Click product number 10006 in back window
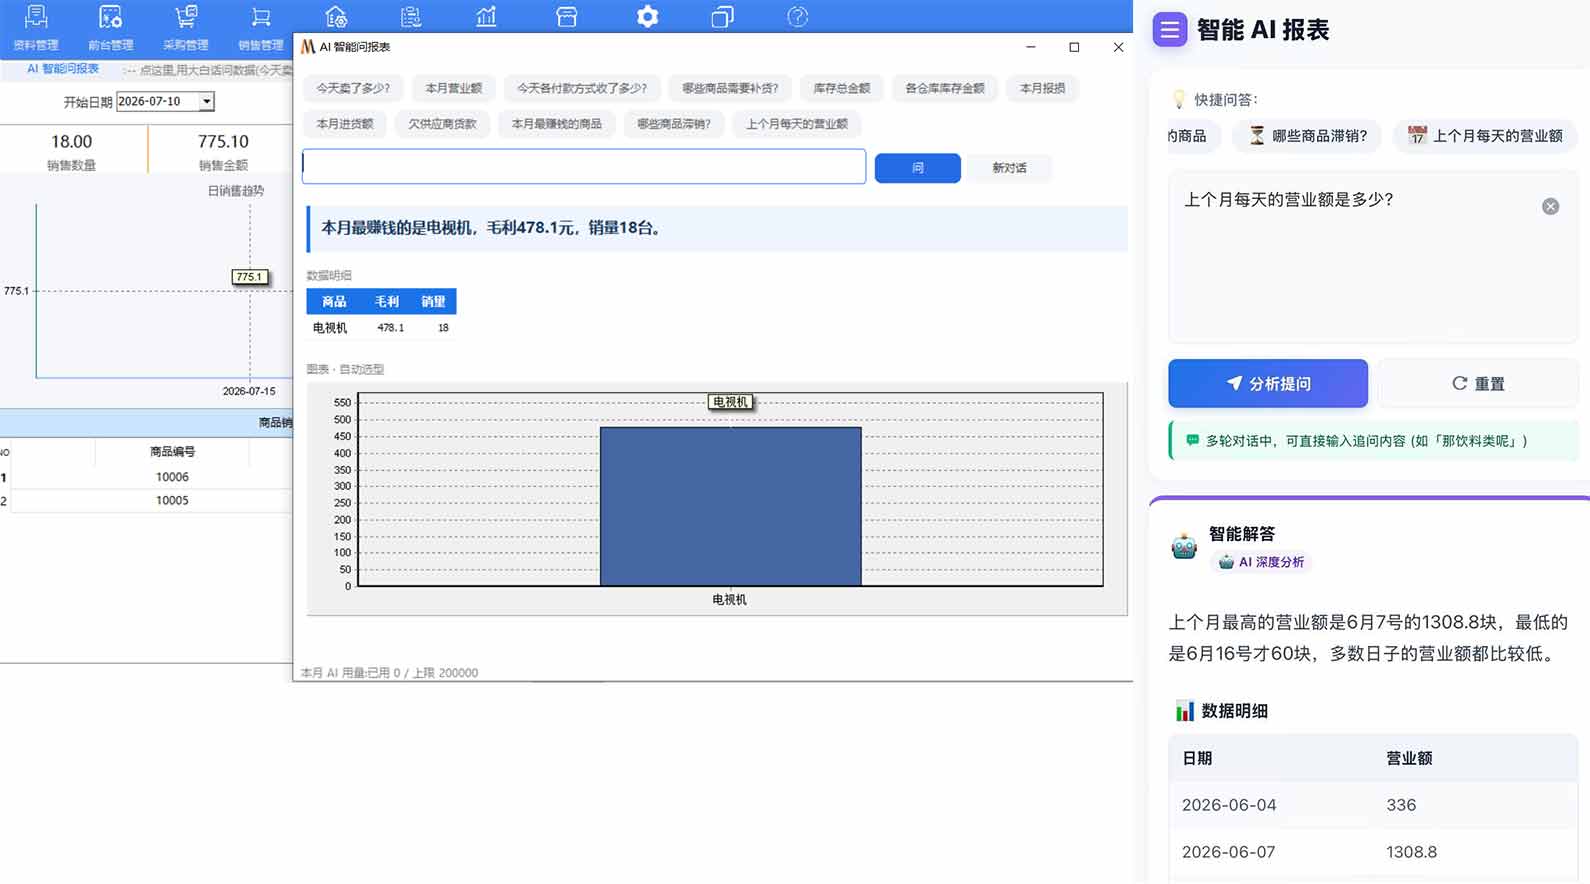Image resolution: width=1590 pixels, height=884 pixels. [172, 477]
